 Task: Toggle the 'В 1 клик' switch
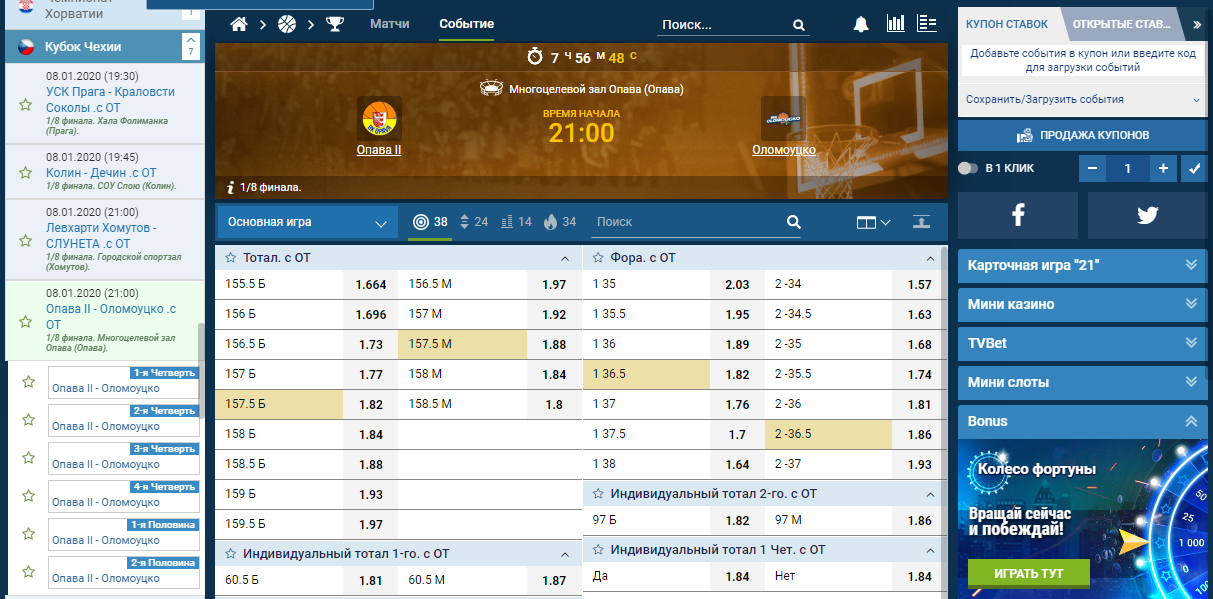pyautogui.click(x=968, y=168)
